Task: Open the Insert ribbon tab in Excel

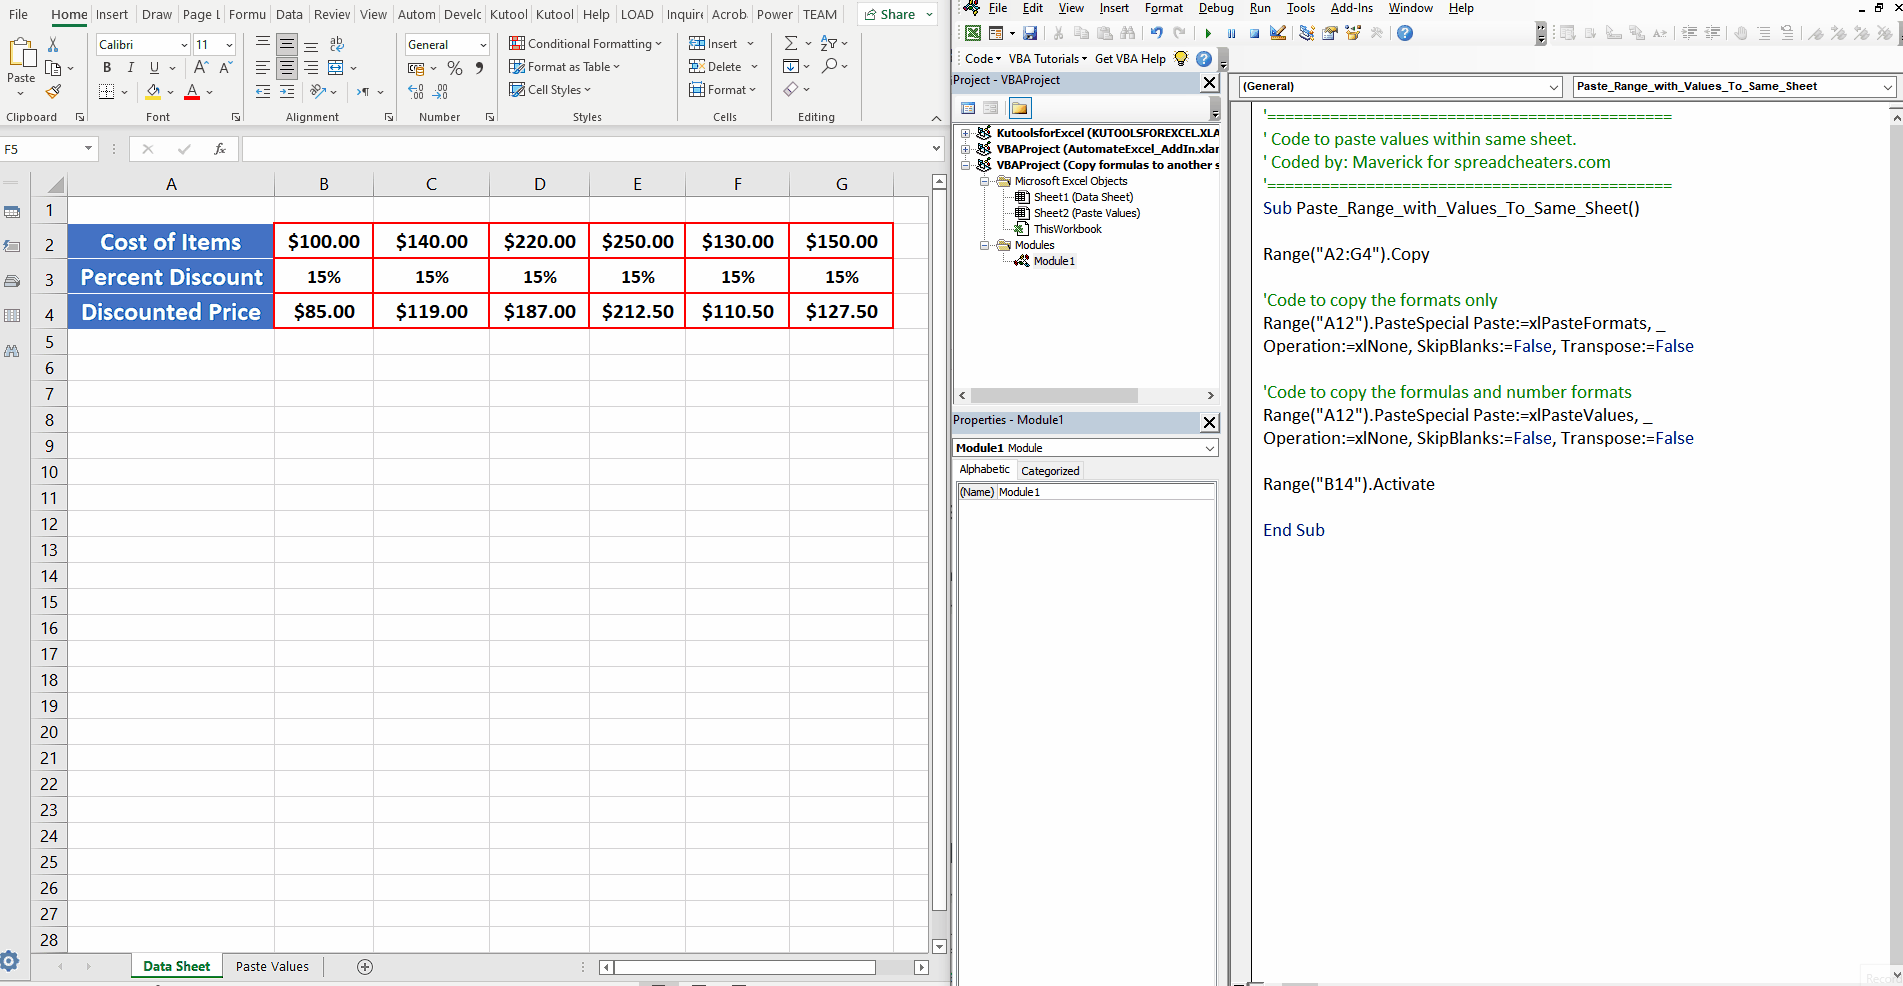Action: [x=112, y=14]
